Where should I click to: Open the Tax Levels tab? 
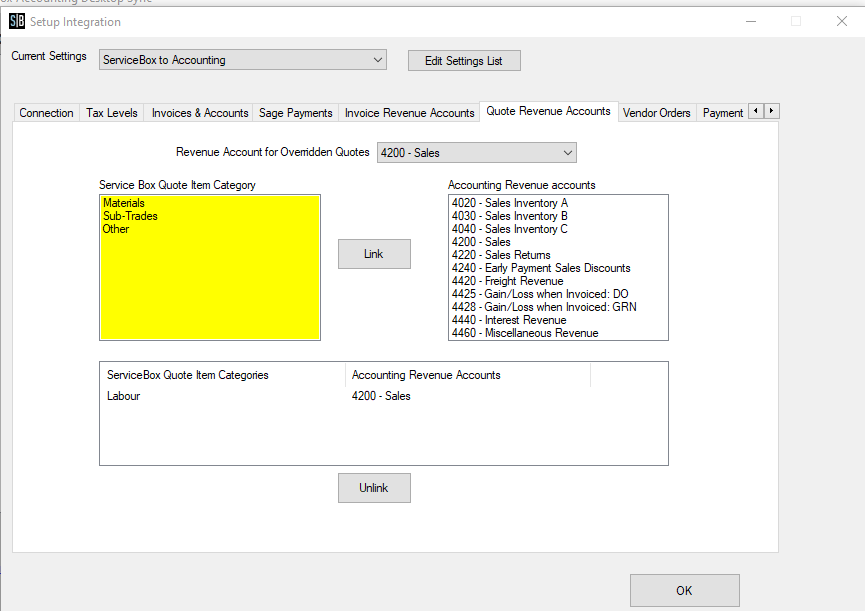click(x=112, y=112)
